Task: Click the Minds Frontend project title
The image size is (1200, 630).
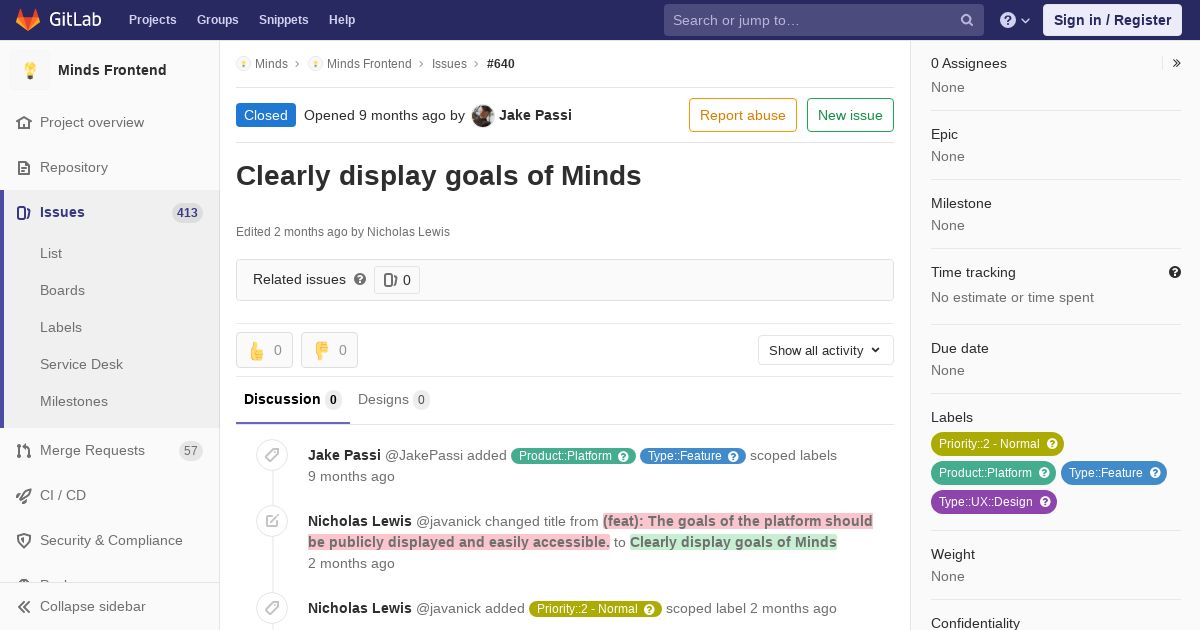Action: click(112, 70)
